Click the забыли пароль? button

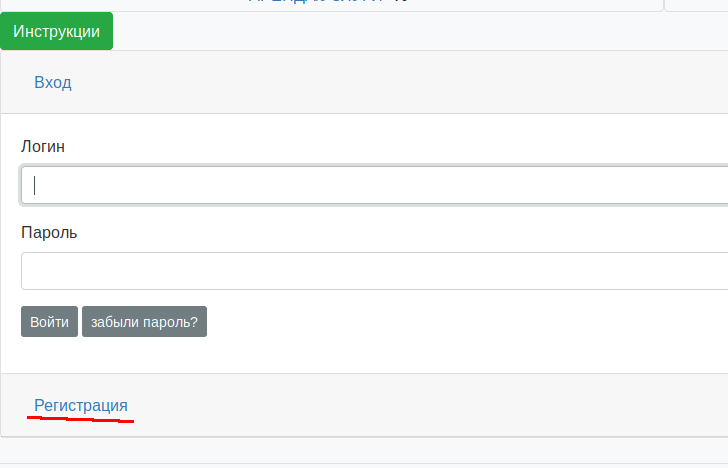point(144,321)
